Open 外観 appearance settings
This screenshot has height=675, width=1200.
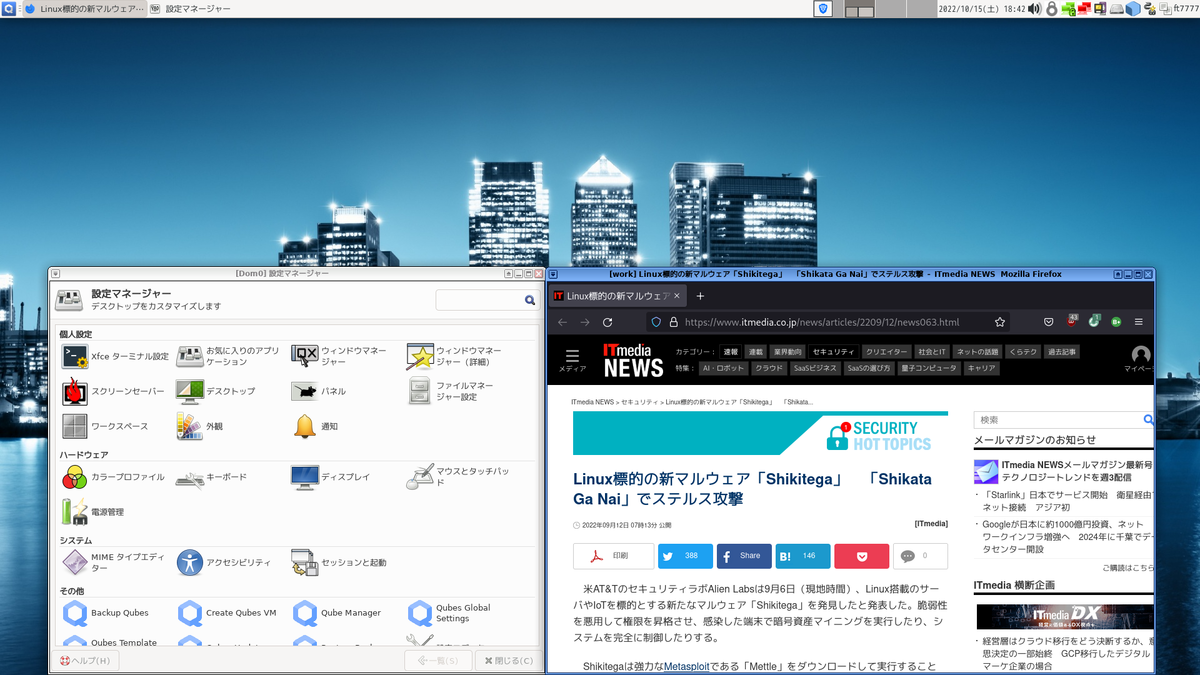point(200,427)
